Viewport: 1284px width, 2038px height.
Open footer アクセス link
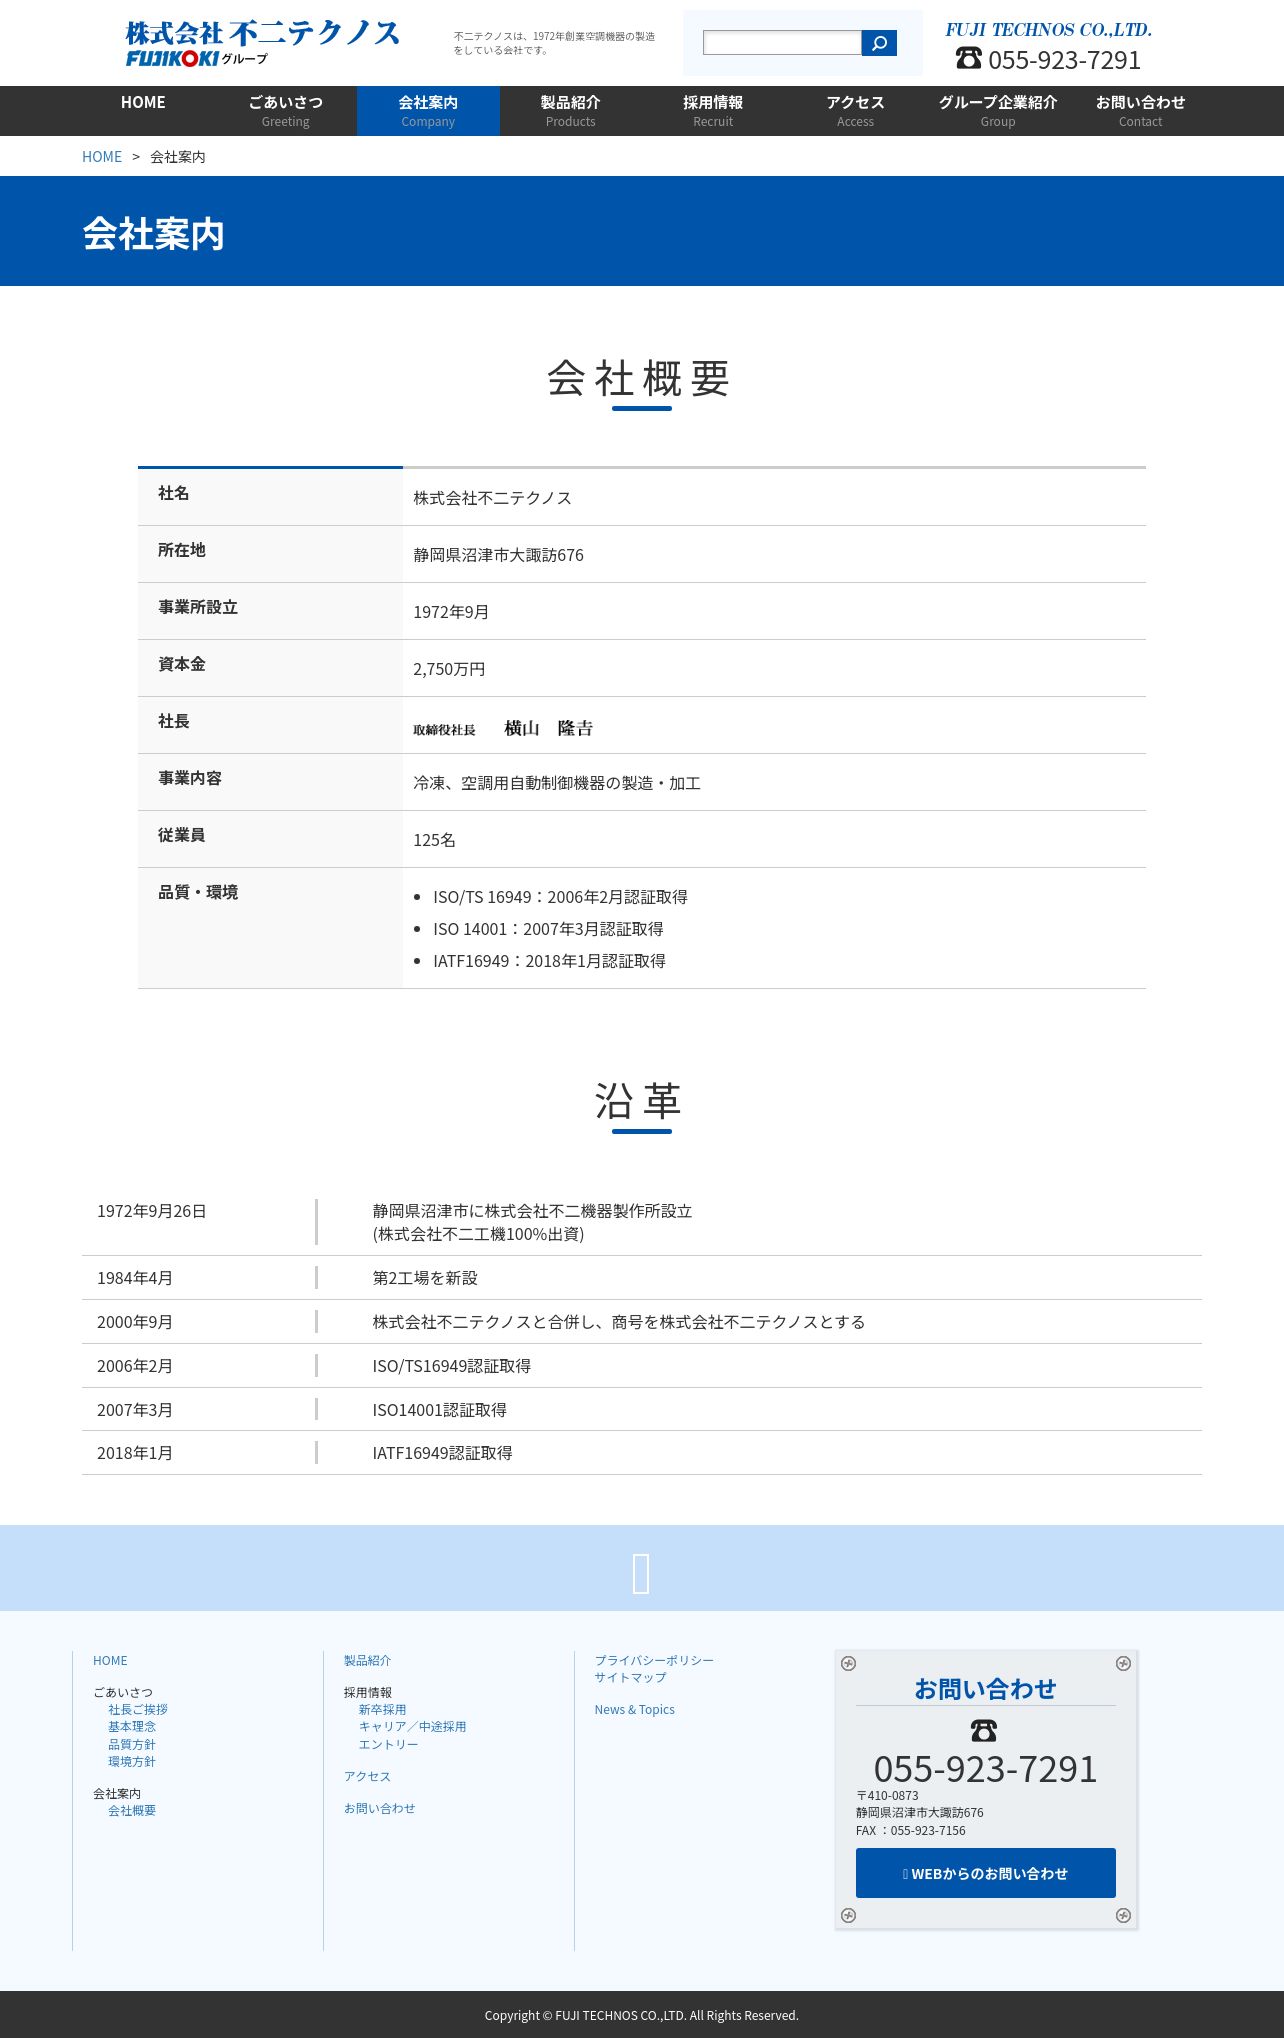click(x=368, y=1776)
